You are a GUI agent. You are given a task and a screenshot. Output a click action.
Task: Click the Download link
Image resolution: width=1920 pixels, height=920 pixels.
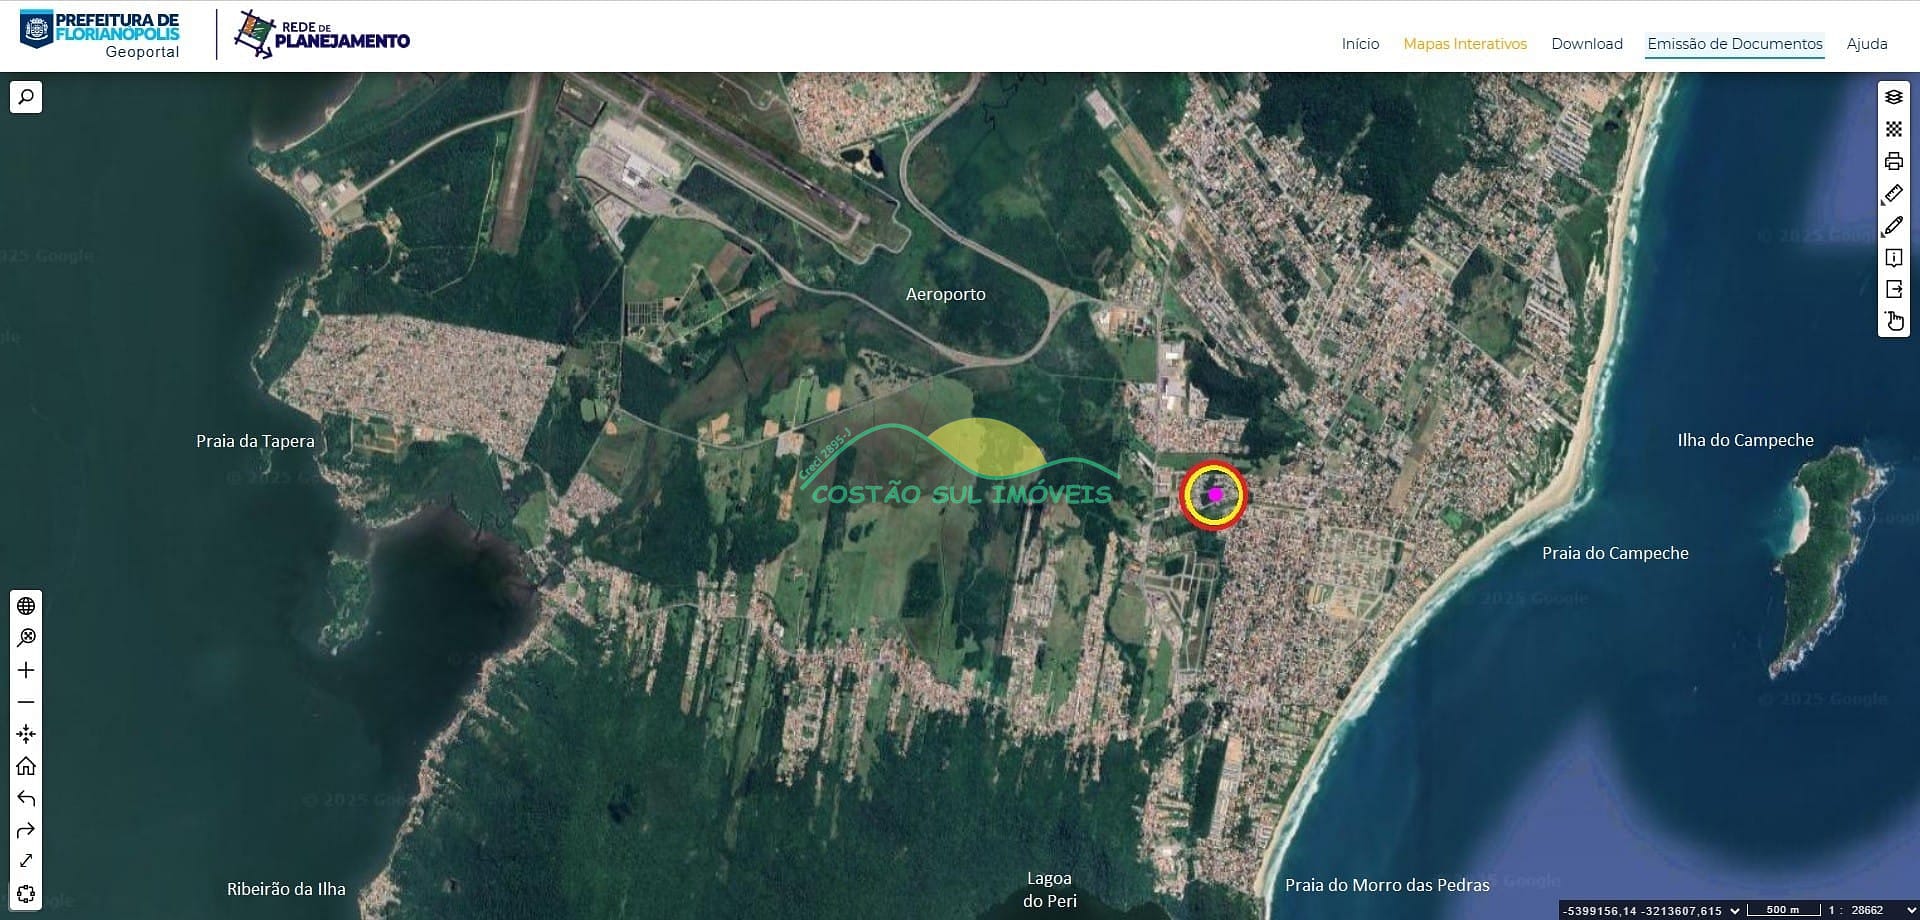(1586, 44)
